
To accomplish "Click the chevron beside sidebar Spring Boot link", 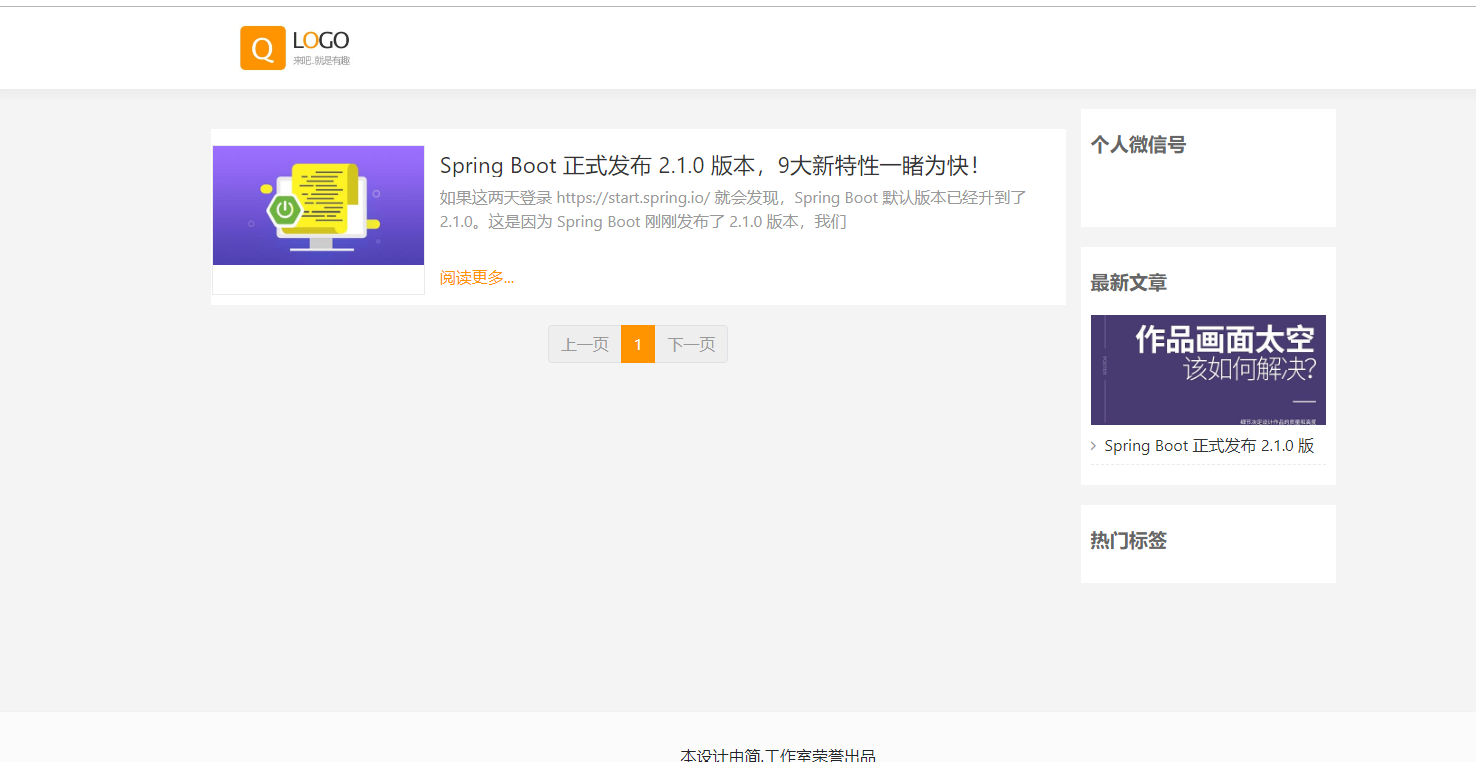I will tap(1094, 446).
